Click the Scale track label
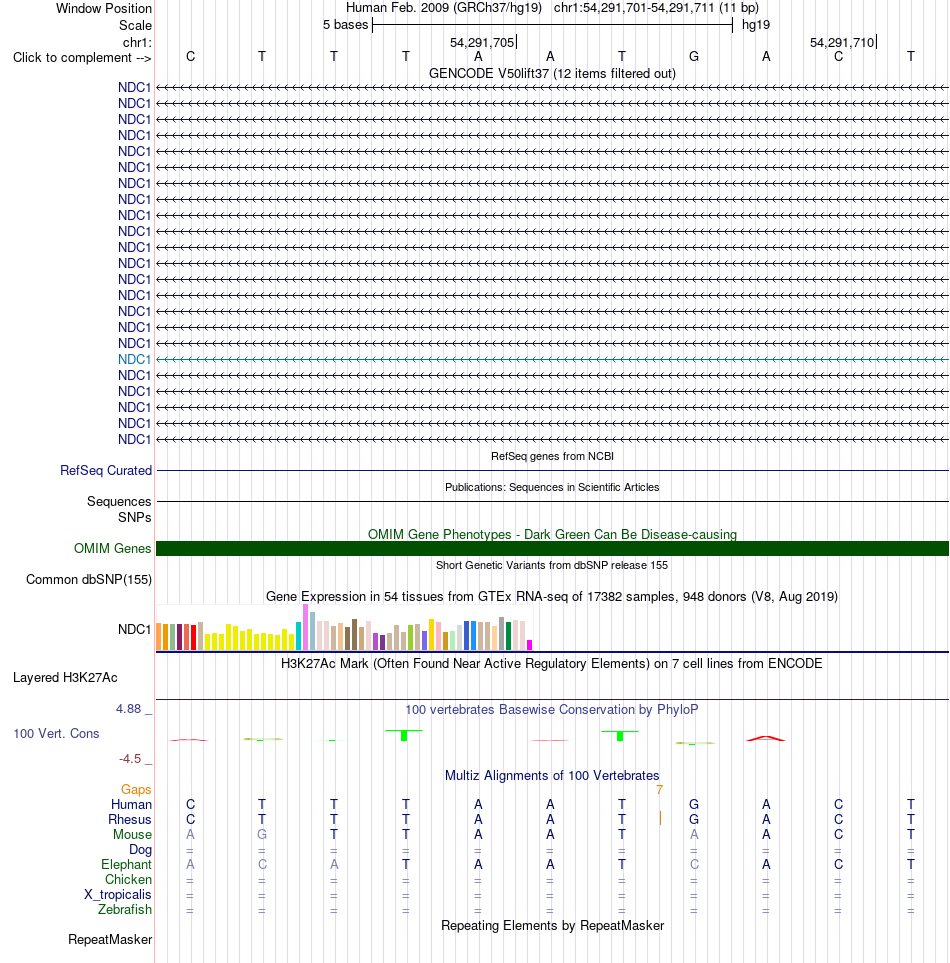This screenshot has width=950, height=963. 135,26
